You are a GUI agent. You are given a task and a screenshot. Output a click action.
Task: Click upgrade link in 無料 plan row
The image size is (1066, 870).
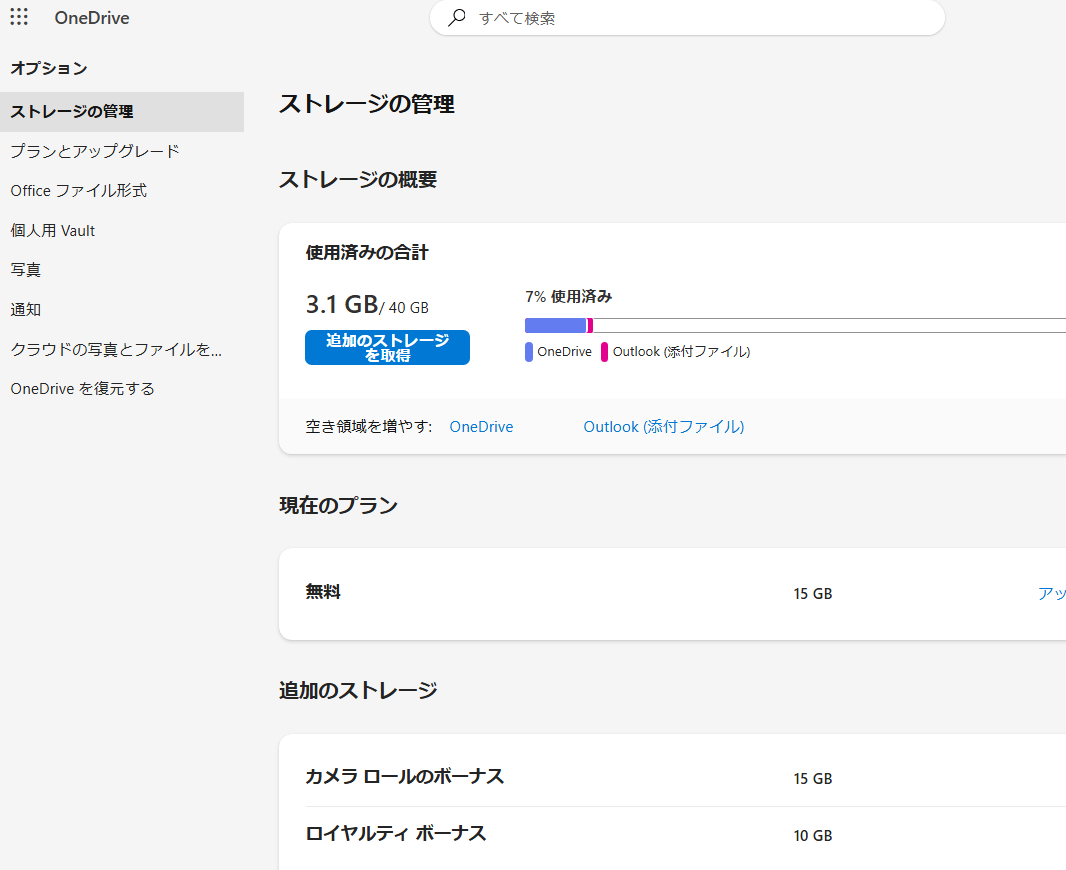click(x=1051, y=594)
